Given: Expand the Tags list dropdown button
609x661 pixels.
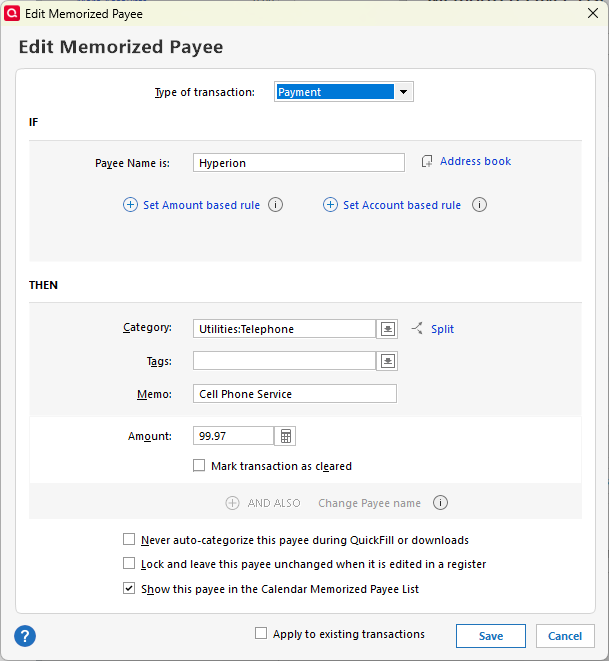Looking at the screenshot, I should (x=388, y=361).
